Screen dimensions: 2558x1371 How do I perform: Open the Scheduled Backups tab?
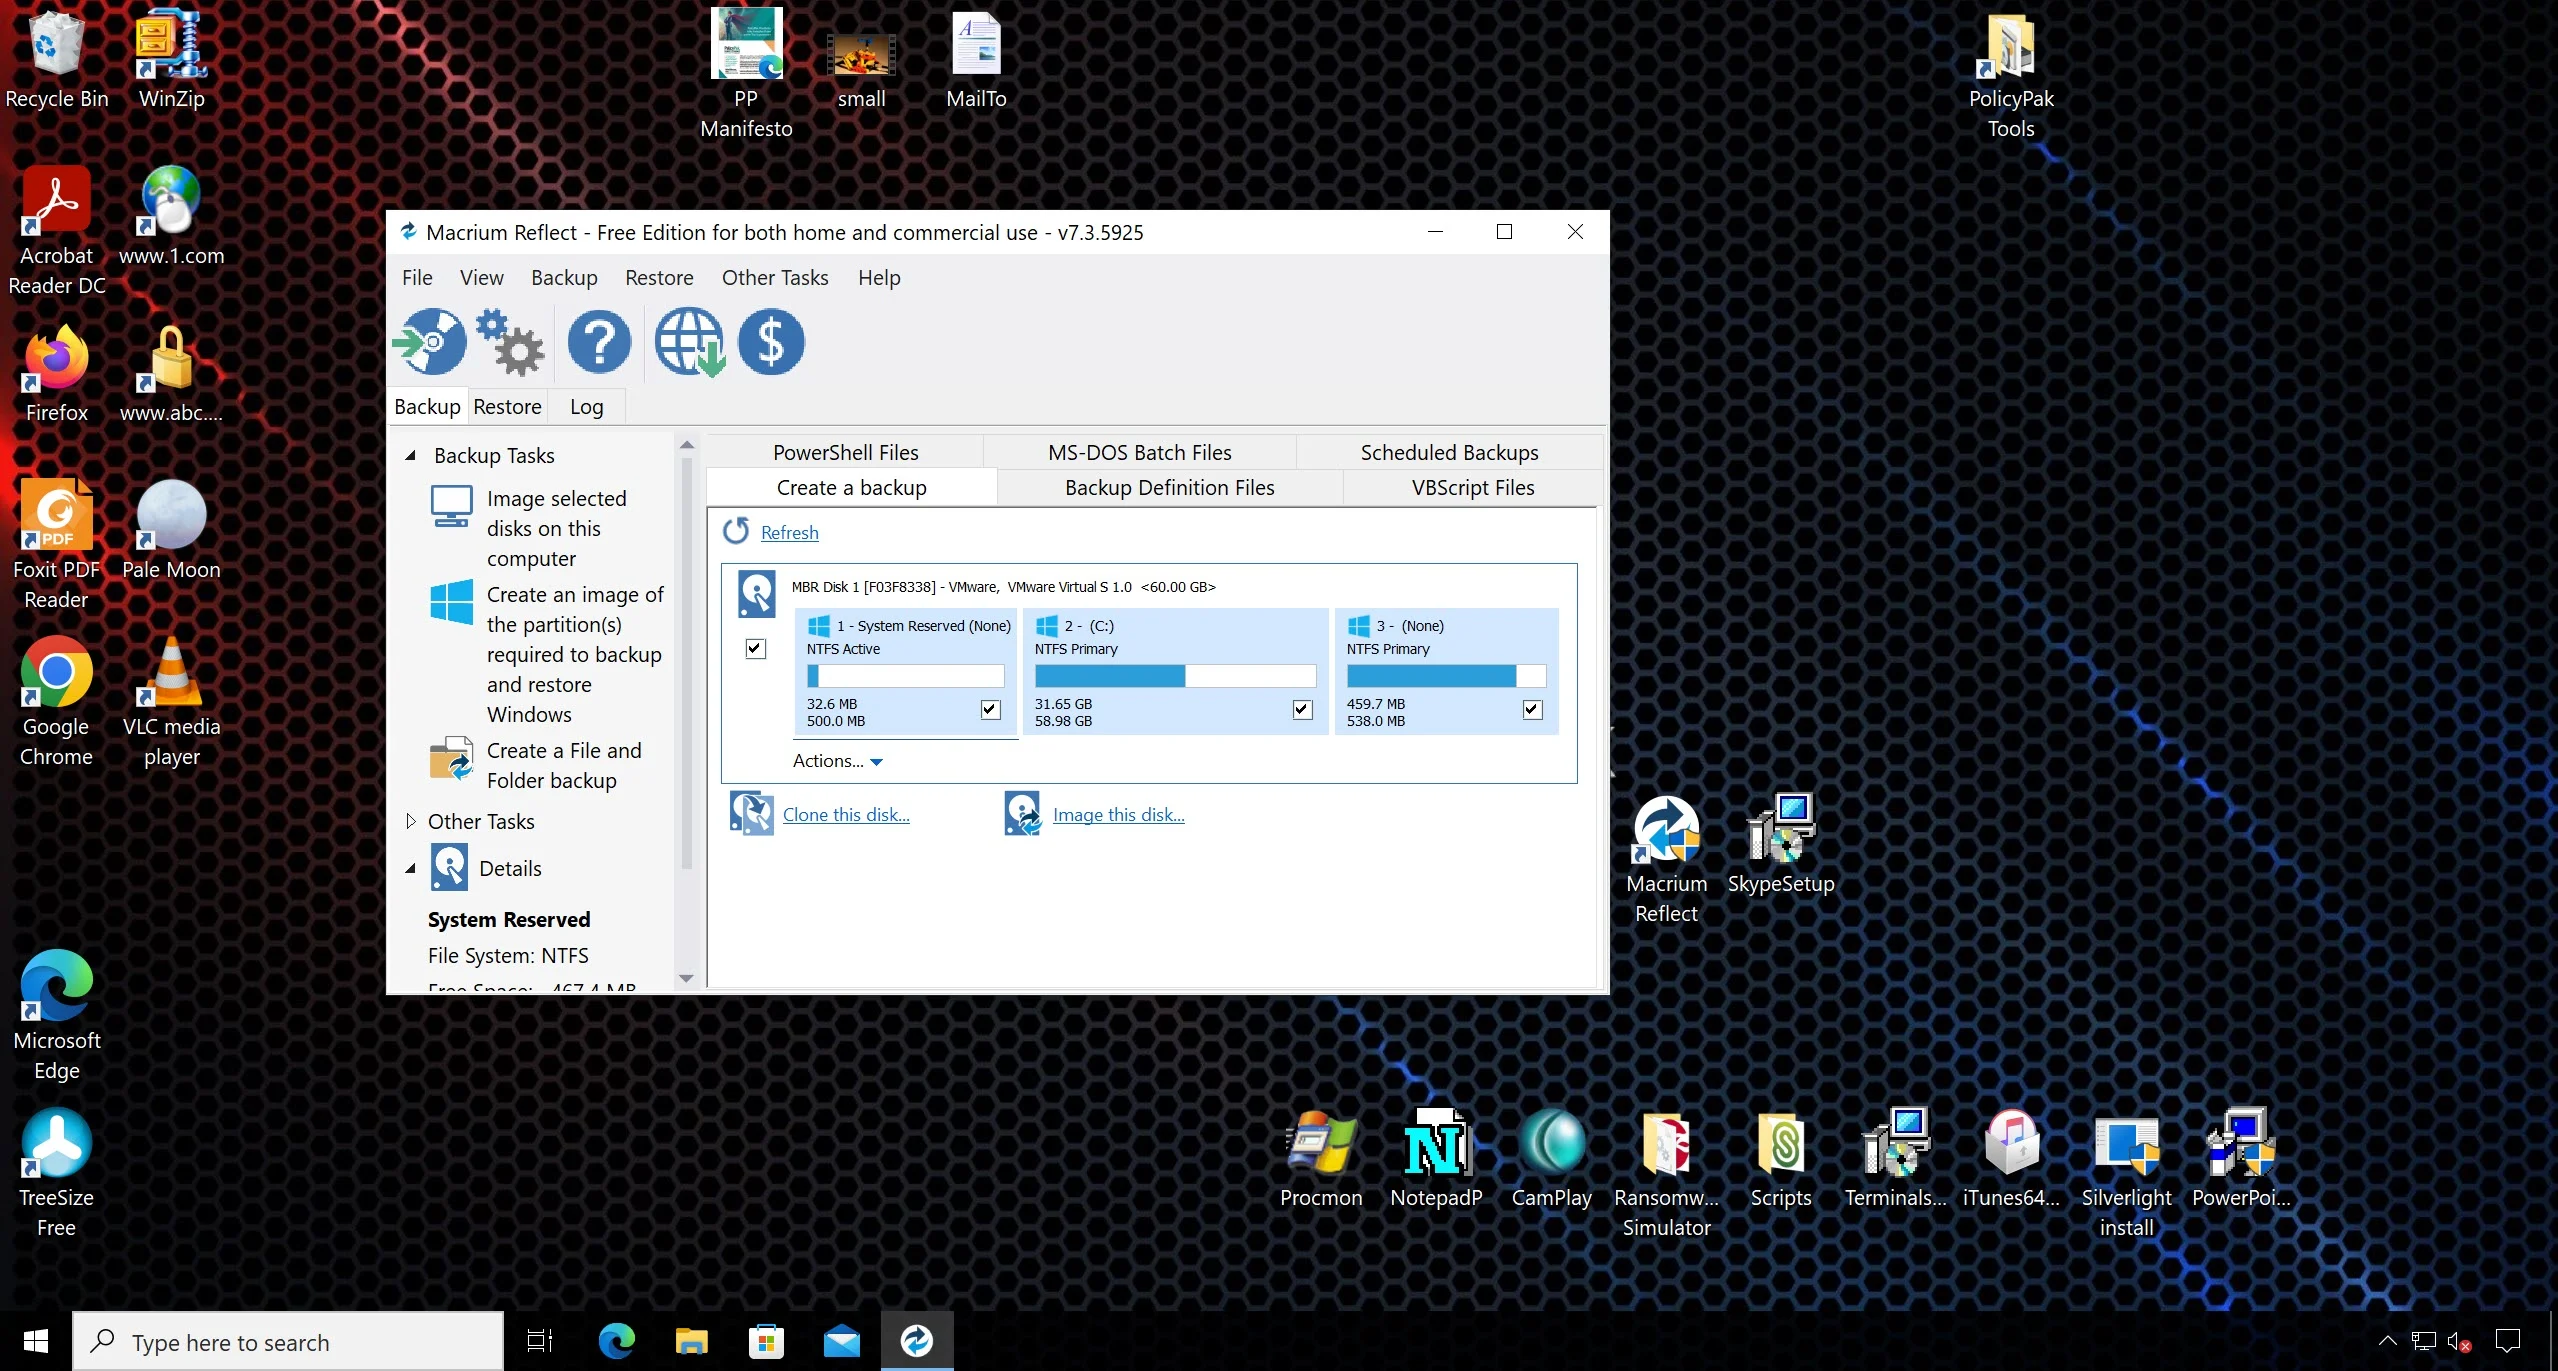click(x=1449, y=452)
